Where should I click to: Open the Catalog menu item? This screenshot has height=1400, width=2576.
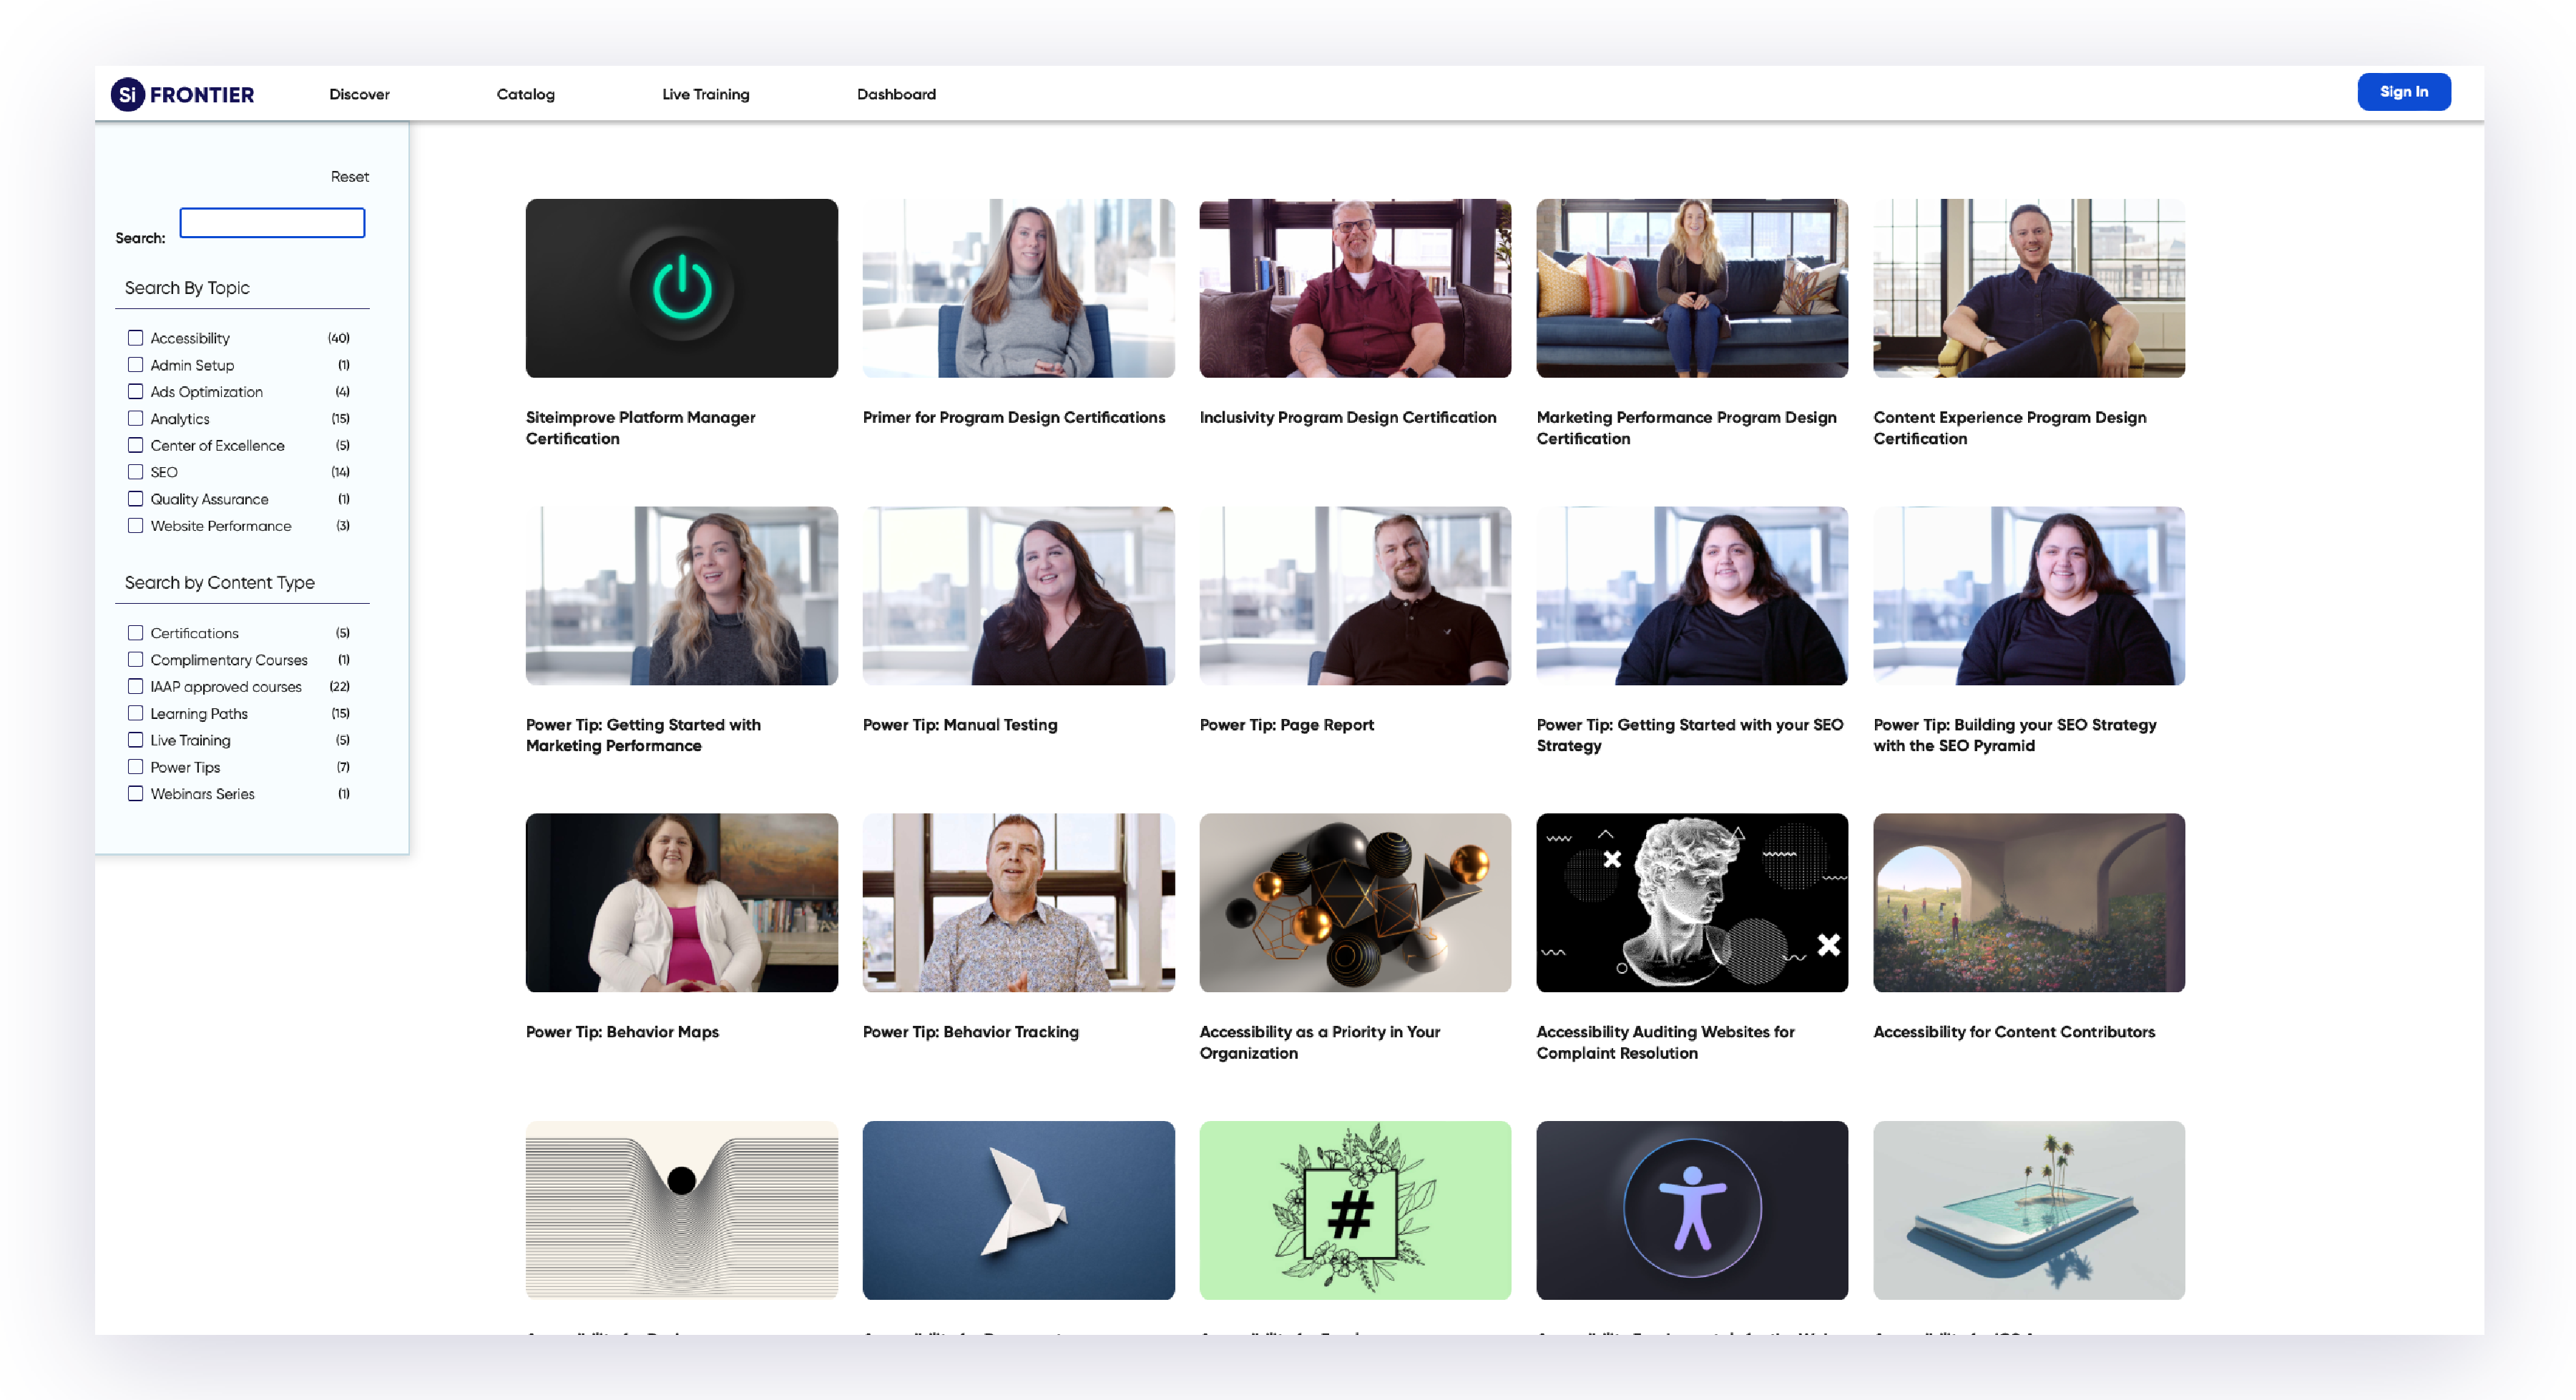pyautogui.click(x=525, y=94)
